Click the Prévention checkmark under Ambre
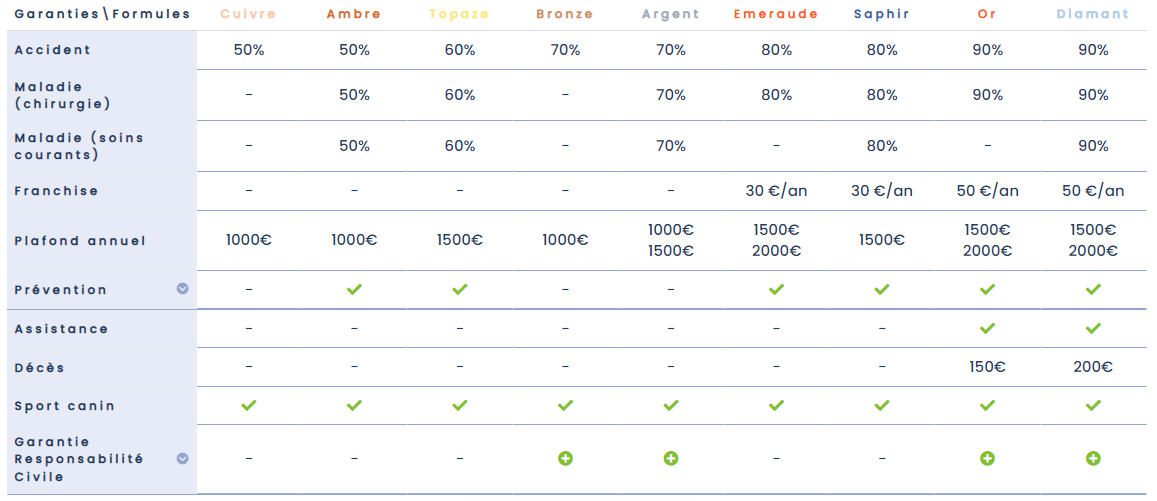This screenshot has height=501, width=1157. pyautogui.click(x=354, y=289)
